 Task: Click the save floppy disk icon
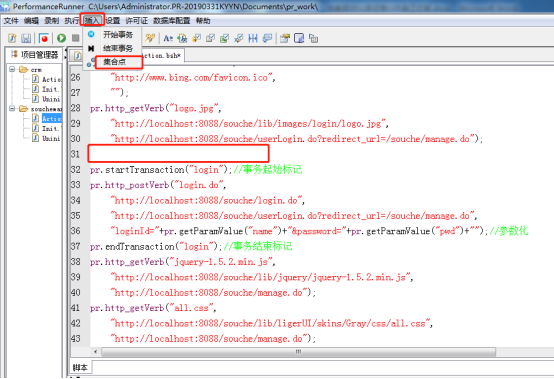tap(26, 38)
